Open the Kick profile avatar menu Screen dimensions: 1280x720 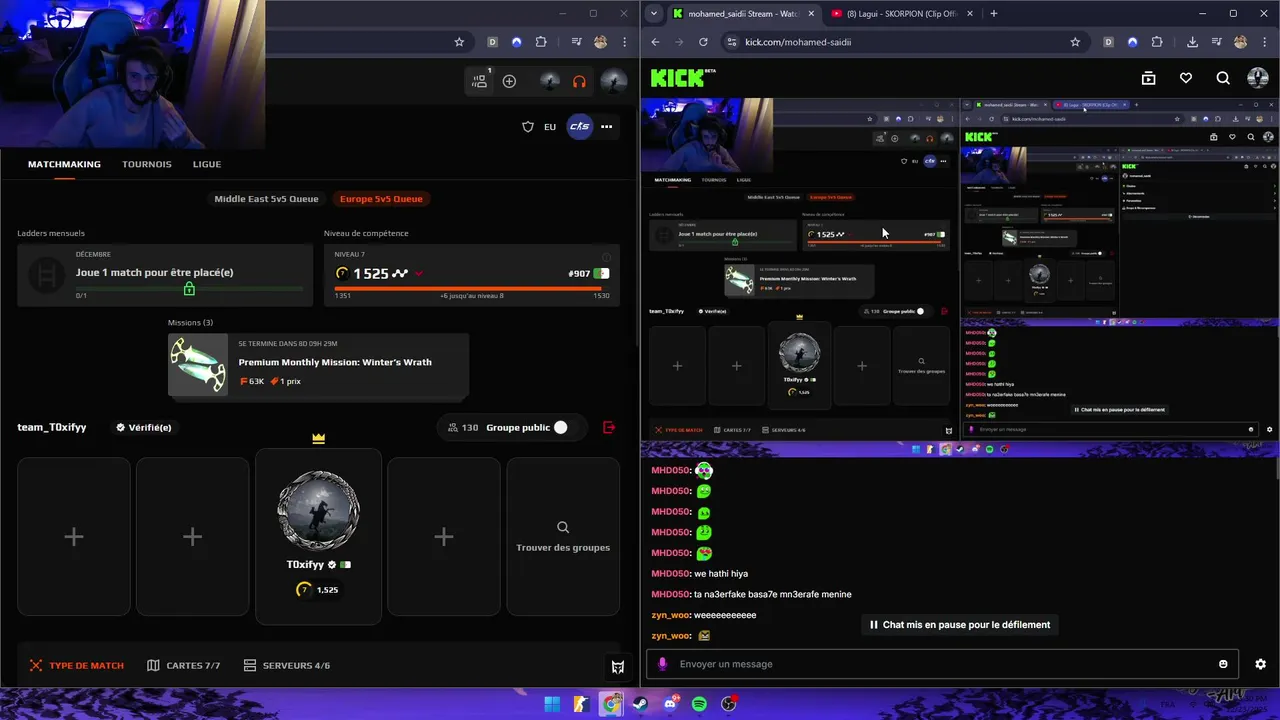[1258, 78]
